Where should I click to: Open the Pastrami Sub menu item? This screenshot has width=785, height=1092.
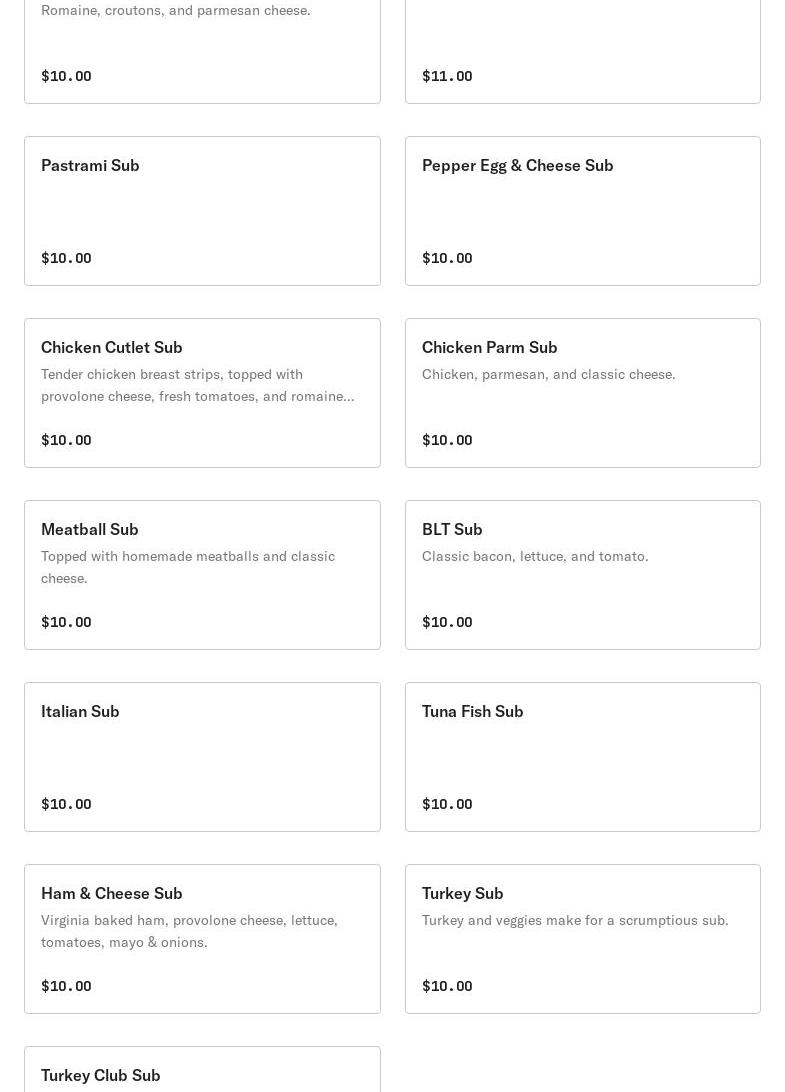[202, 211]
